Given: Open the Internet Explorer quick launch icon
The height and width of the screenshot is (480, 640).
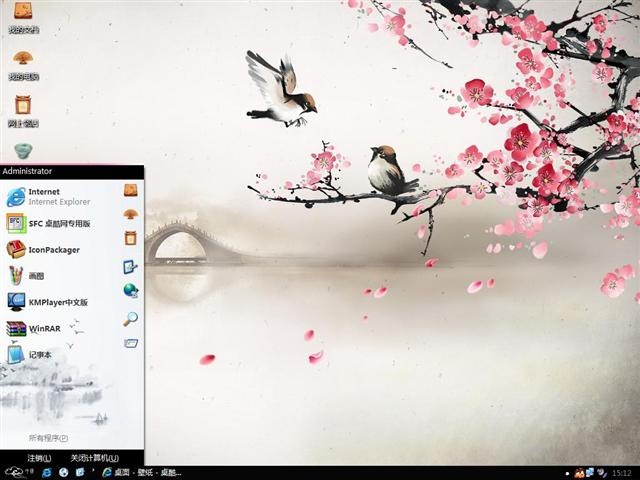Looking at the screenshot, I should 47,473.
